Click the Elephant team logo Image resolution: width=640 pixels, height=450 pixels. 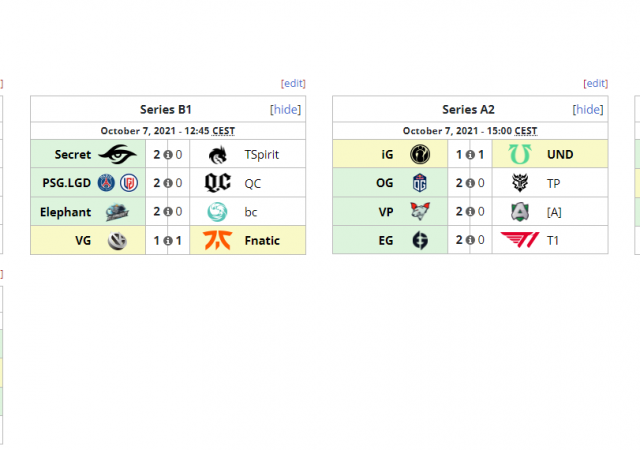click(x=117, y=212)
